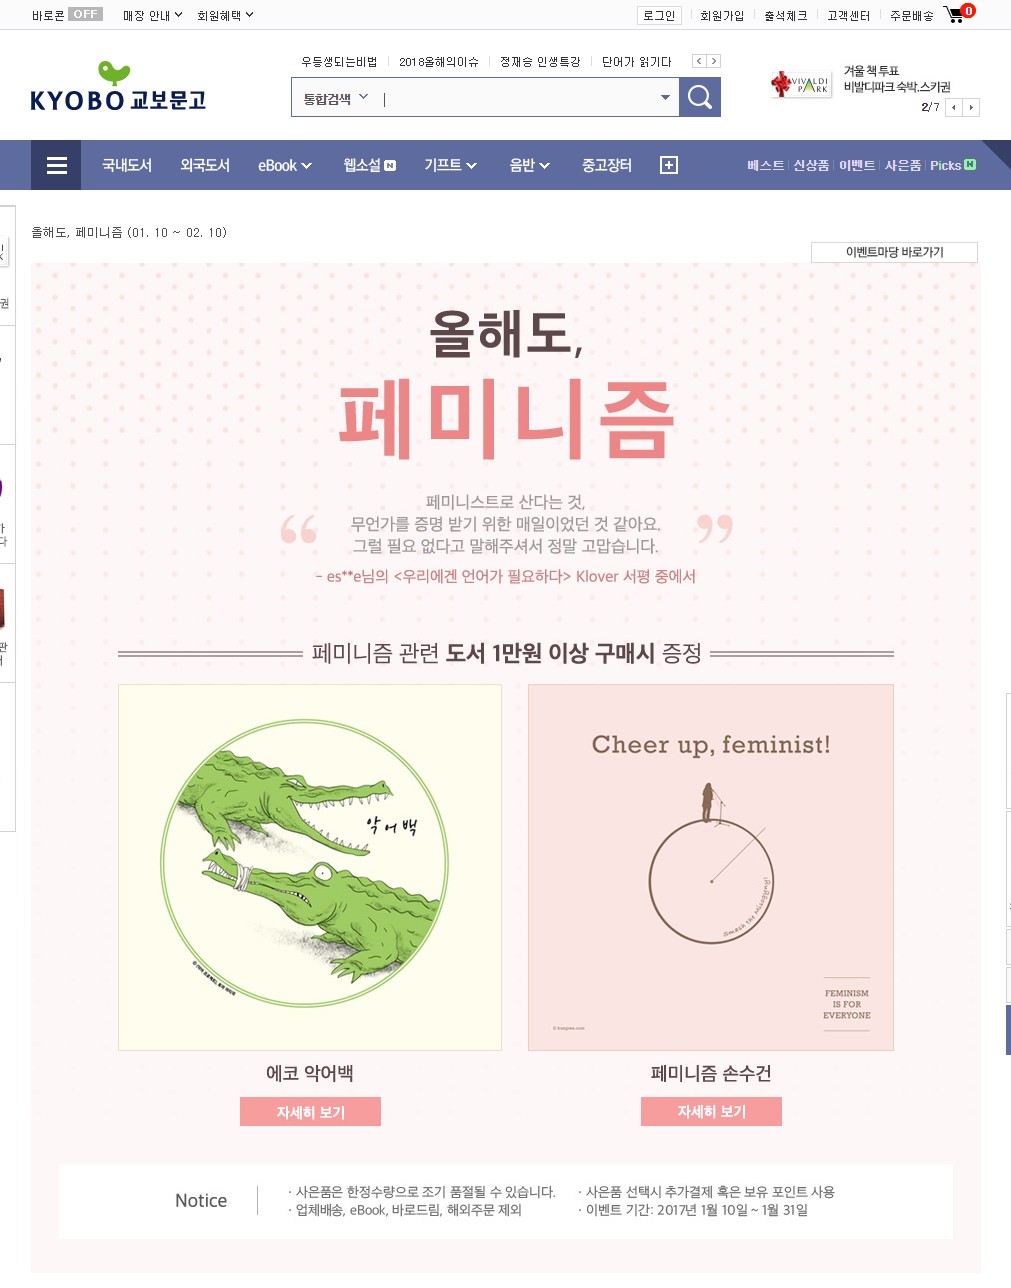Go to next trending keyword arrow

click(x=714, y=61)
